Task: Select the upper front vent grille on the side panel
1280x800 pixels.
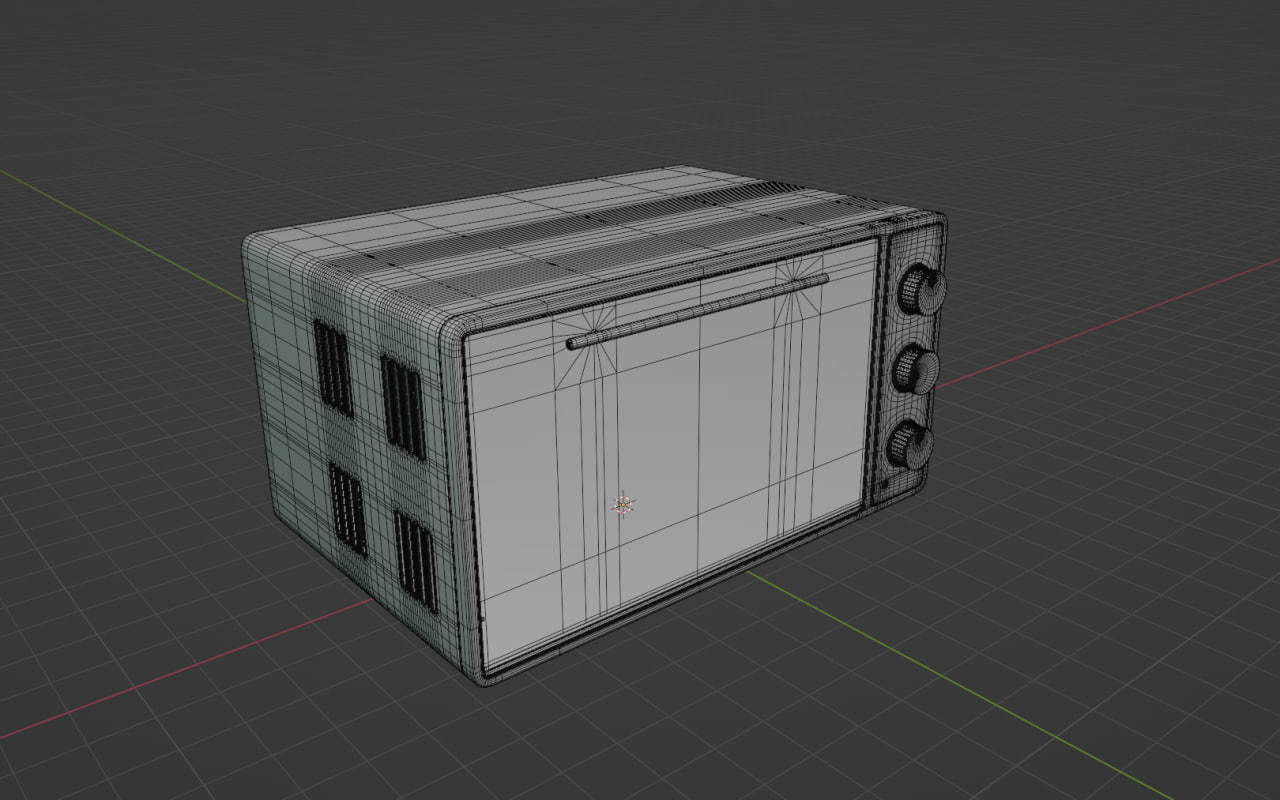Action: 403,407
